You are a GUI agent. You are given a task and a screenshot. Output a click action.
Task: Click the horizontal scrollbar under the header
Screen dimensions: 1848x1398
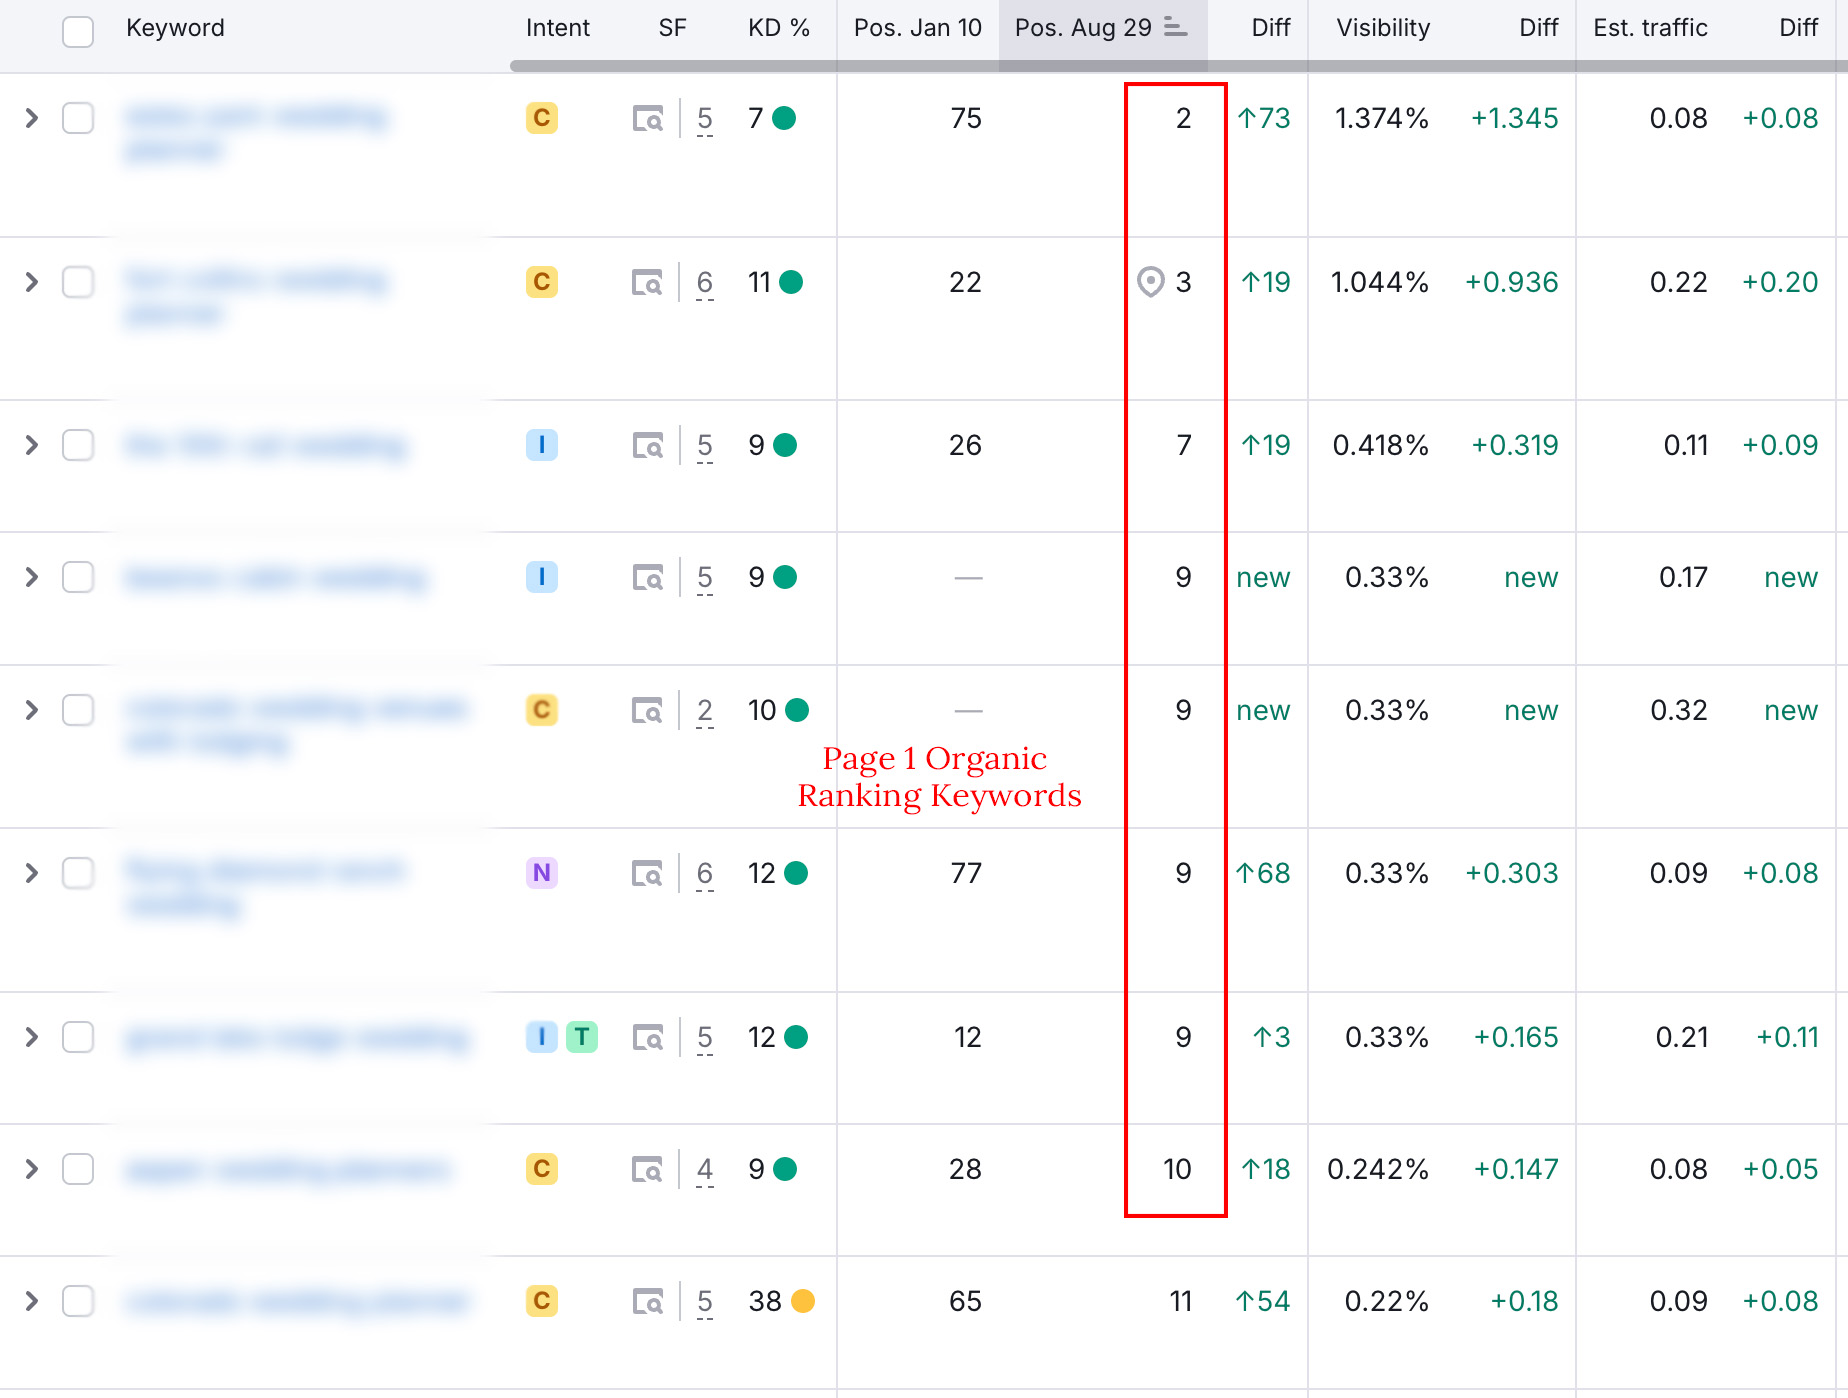pos(1178,66)
